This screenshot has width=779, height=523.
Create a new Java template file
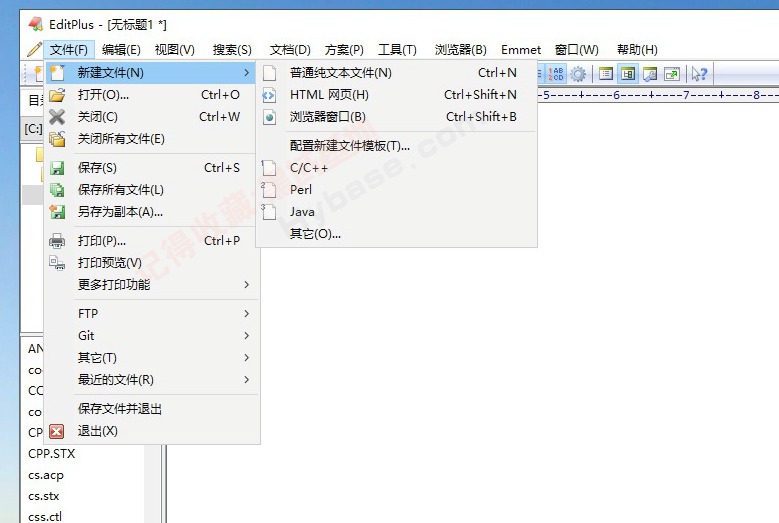click(x=396, y=212)
